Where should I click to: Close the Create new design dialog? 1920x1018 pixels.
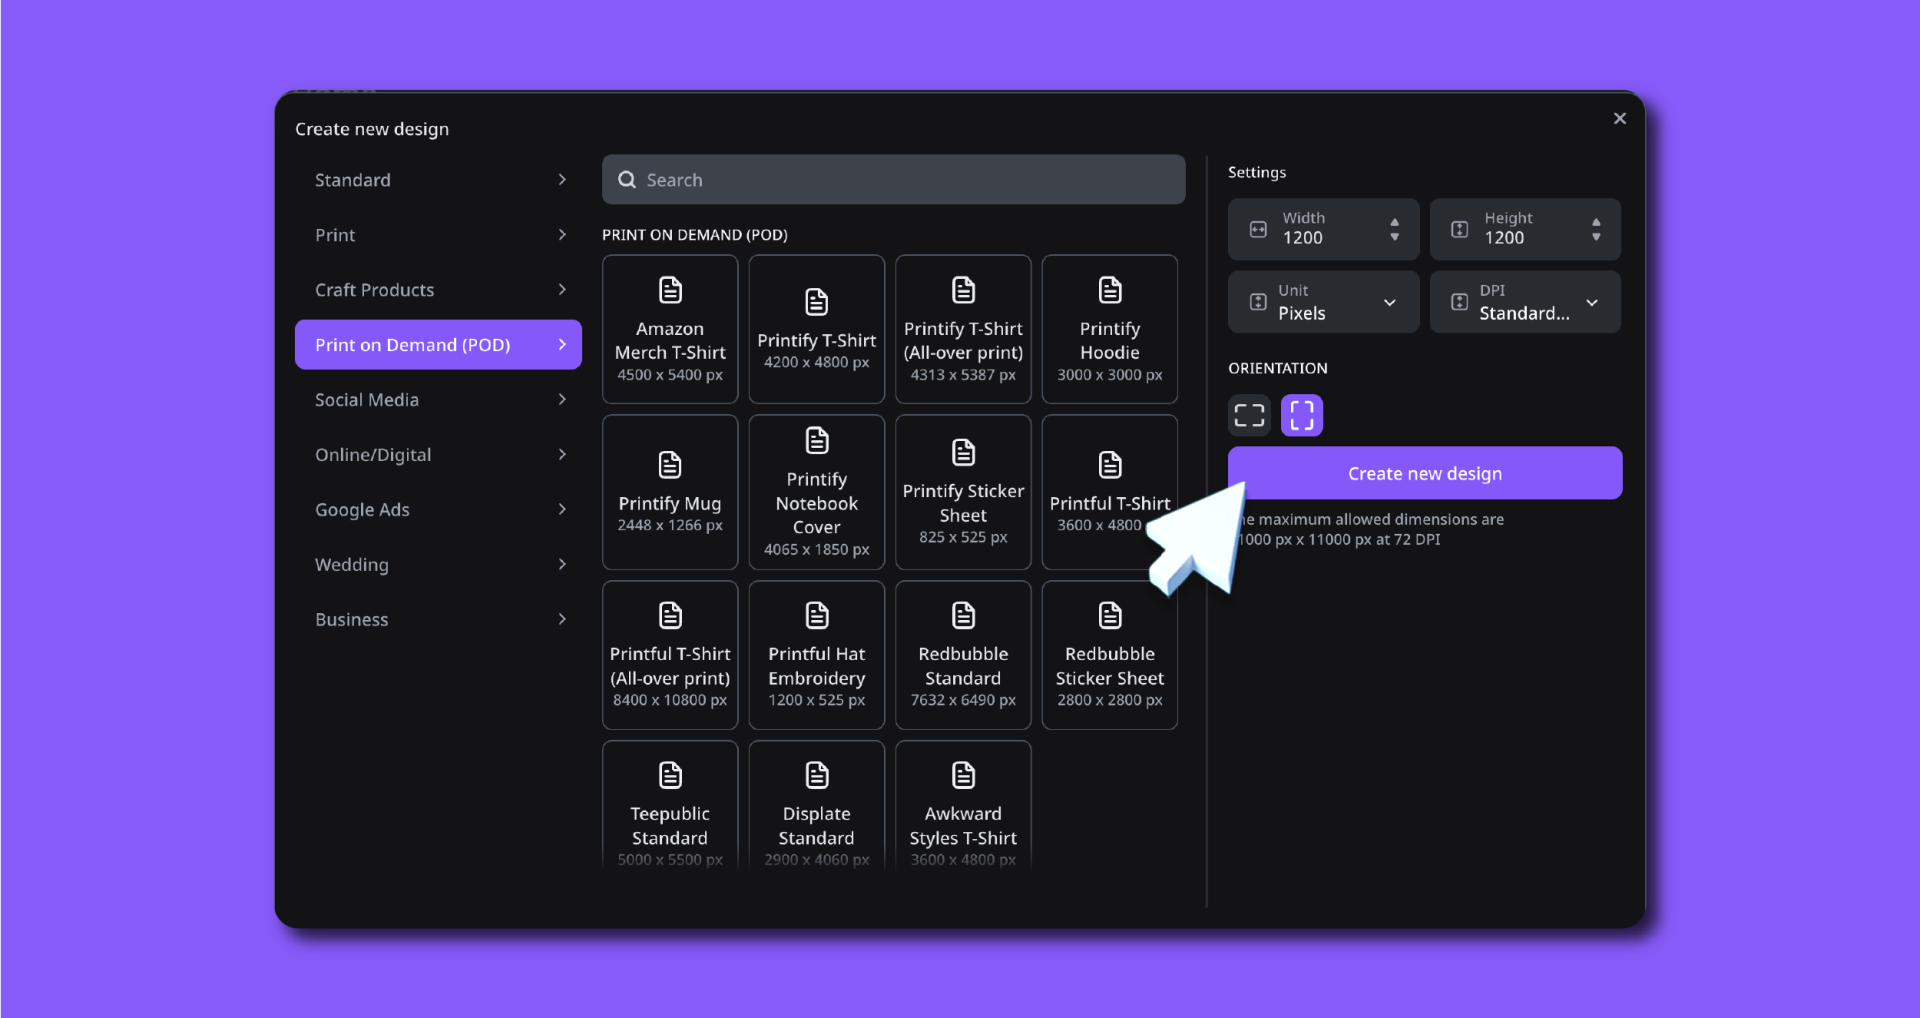[1619, 119]
